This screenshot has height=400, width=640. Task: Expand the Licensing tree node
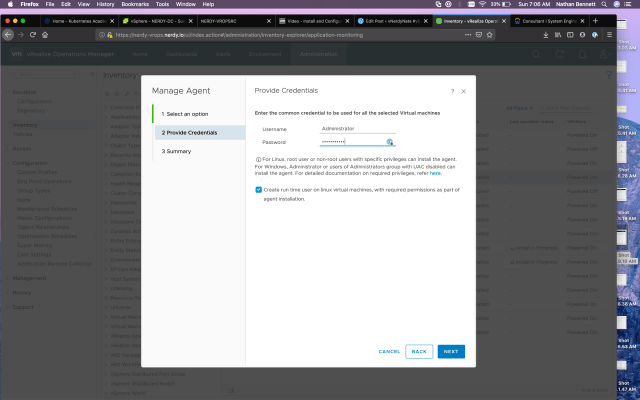tap(106, 288)
